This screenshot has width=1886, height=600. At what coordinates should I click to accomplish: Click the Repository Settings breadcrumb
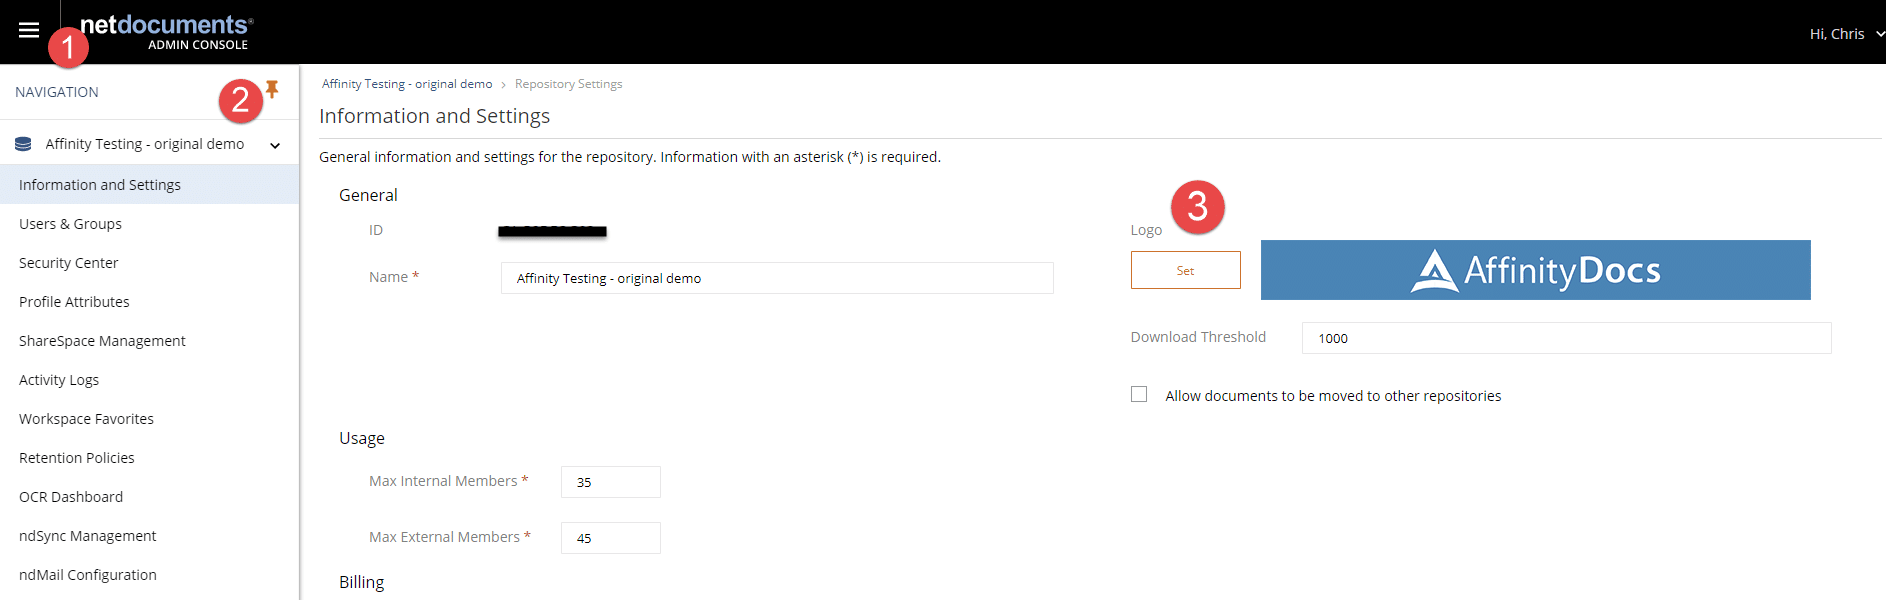[568, 84]
